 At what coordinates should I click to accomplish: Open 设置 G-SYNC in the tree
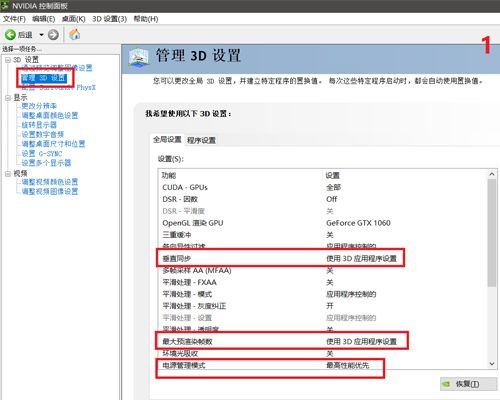tap(42, 154)
